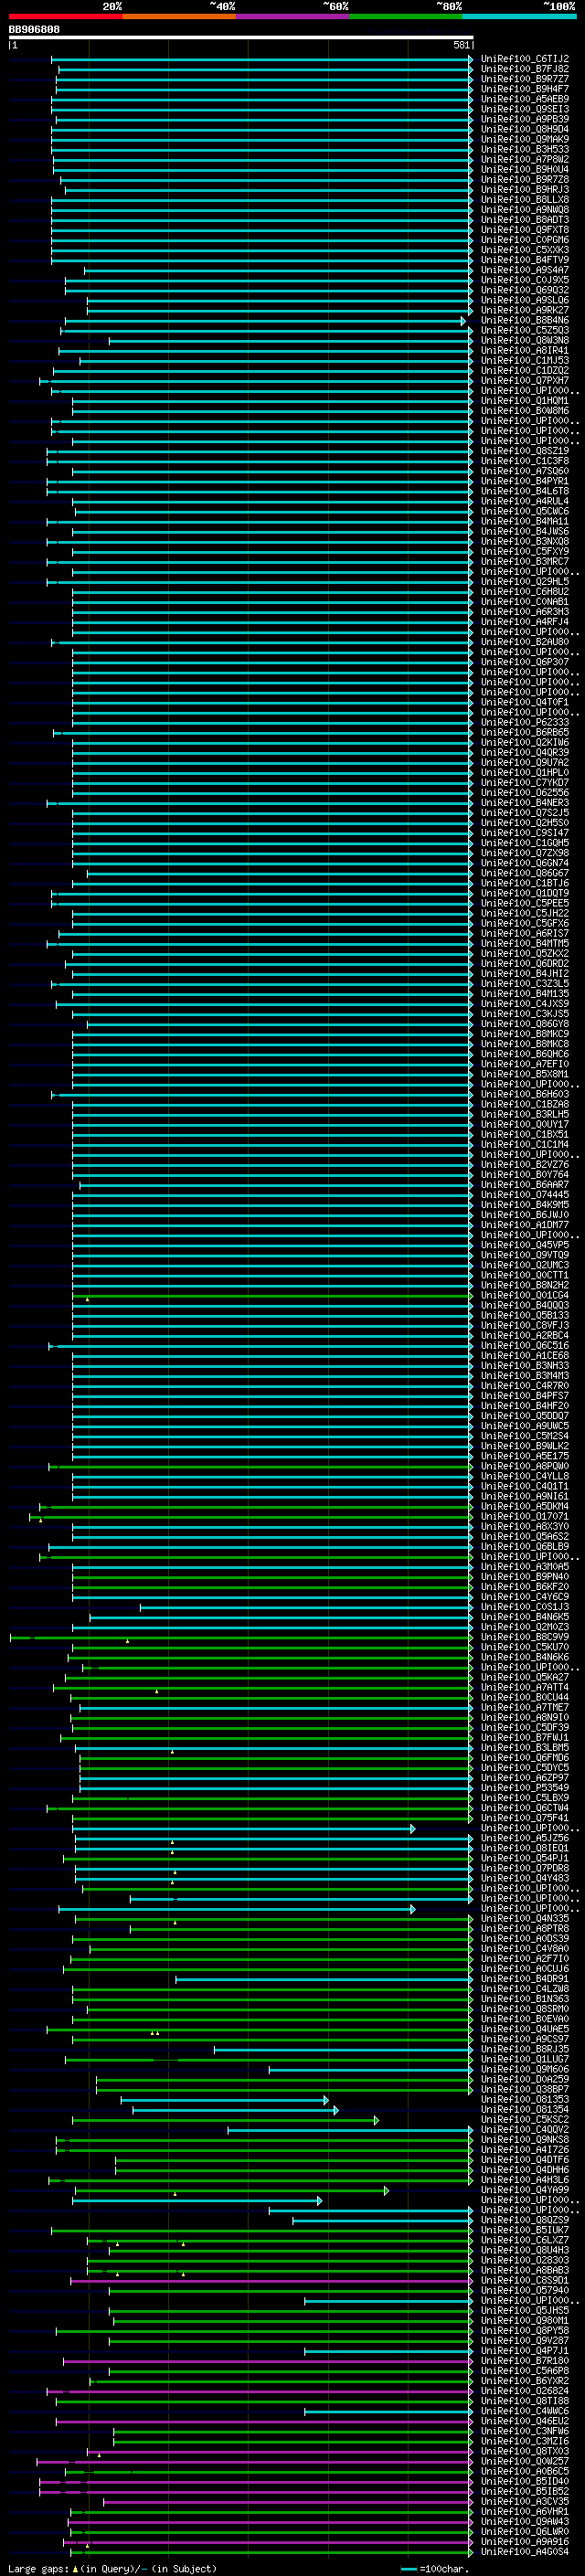Viewport: 585px width, 2576px height.
Task: Select hit label UniRef100_Q86G67
Action: tap(525, 874)
